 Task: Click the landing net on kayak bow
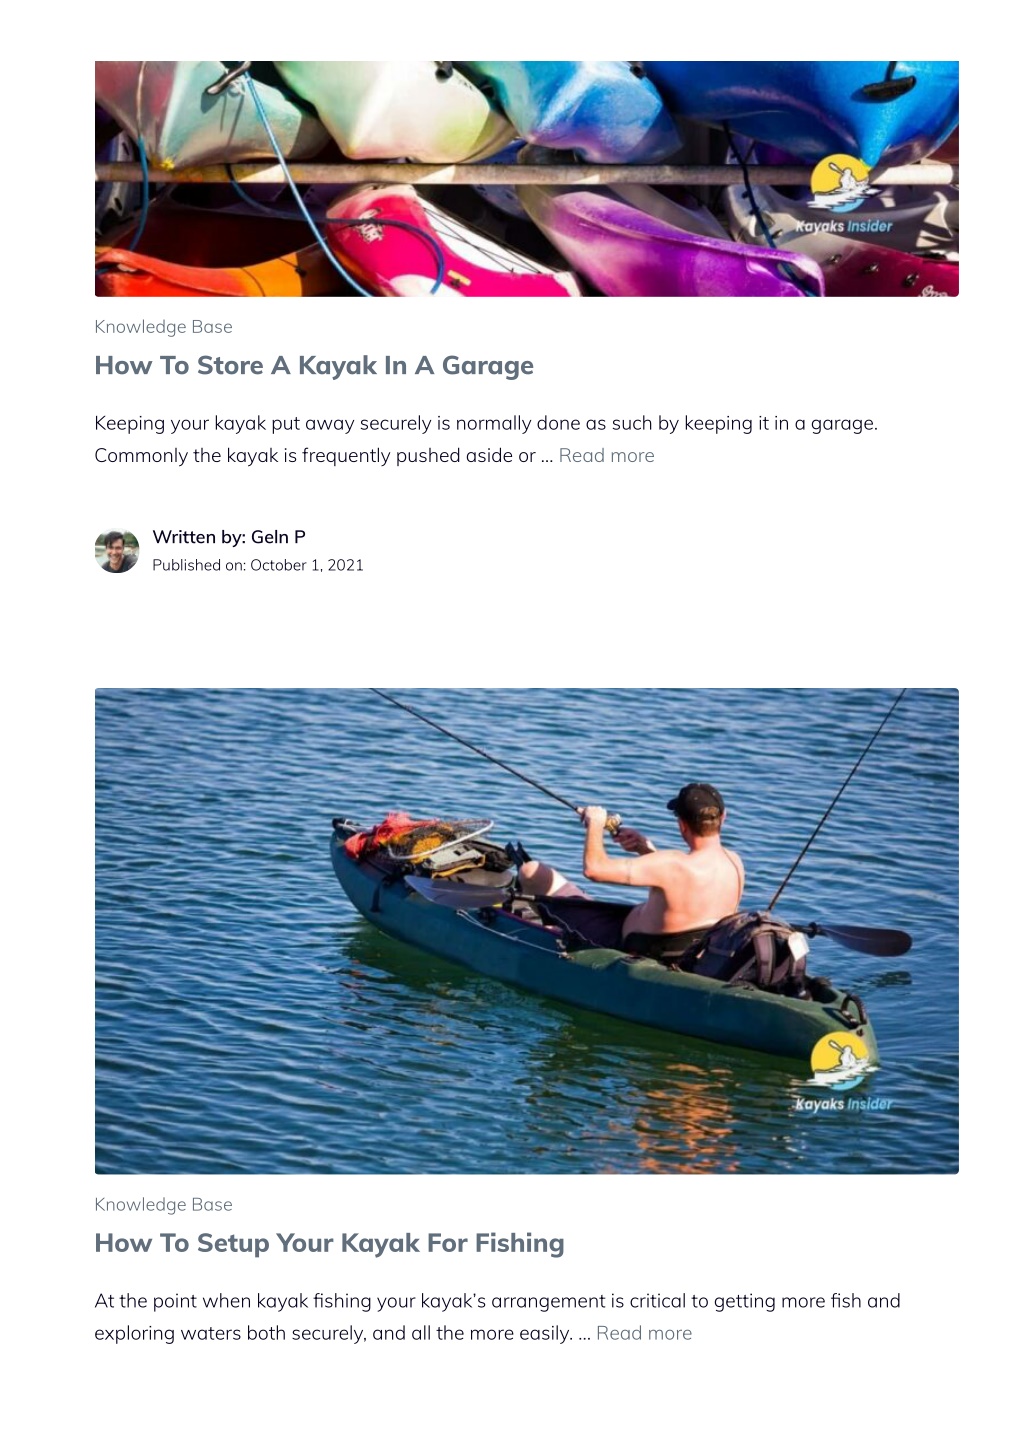435,838
